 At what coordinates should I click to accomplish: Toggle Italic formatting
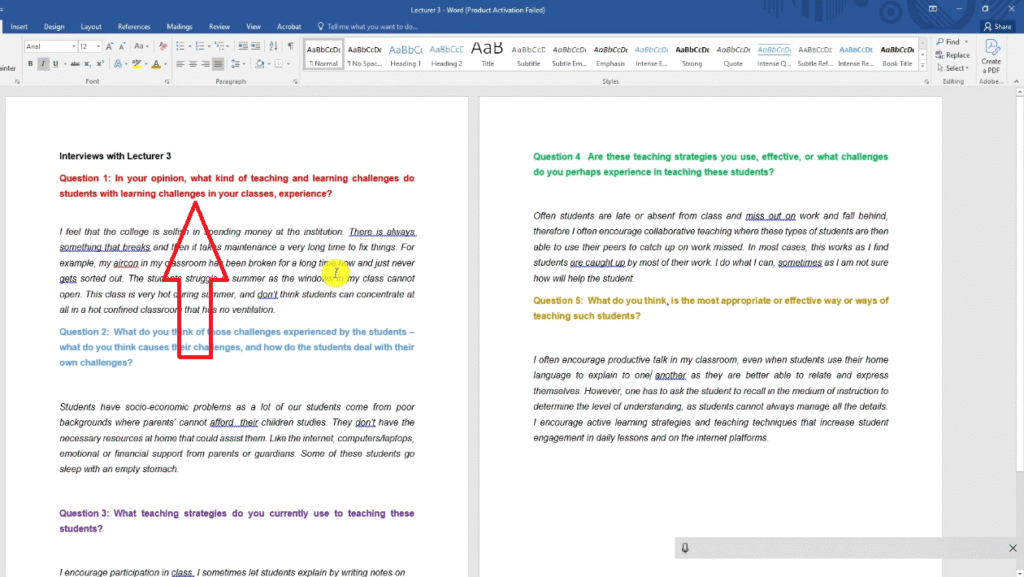[x=43, y=64]
